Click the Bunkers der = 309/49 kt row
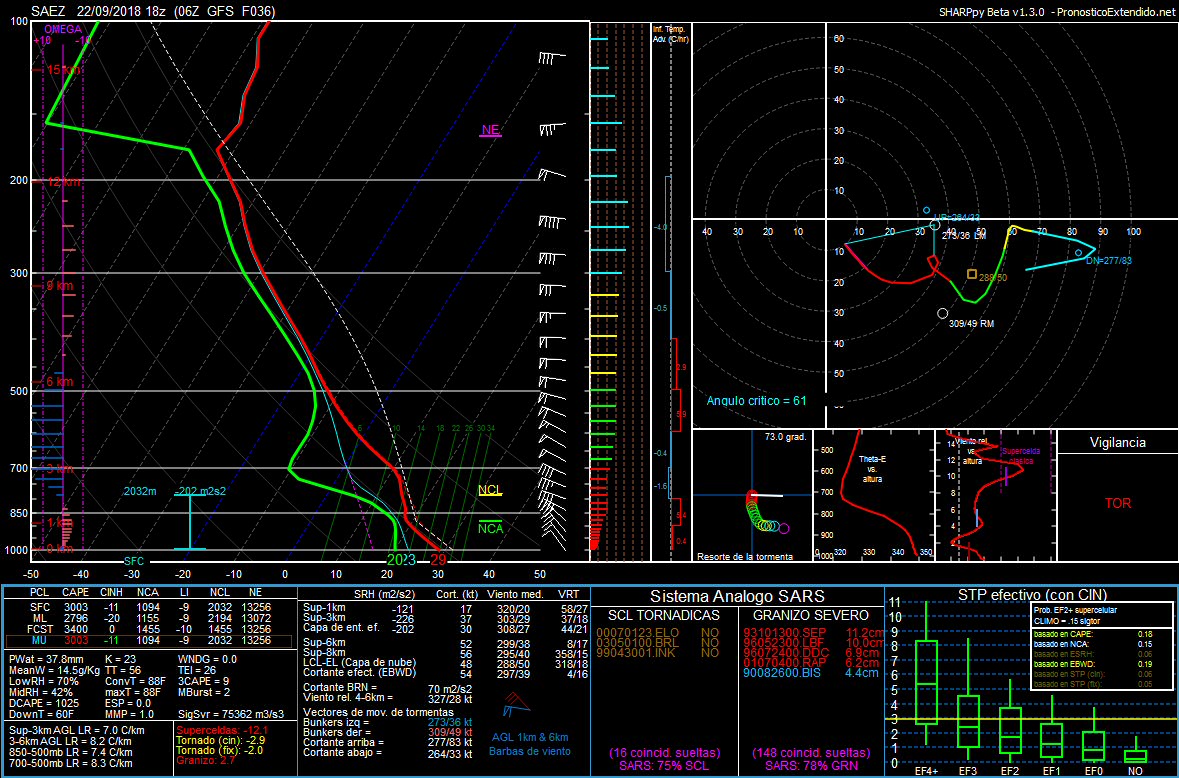 (387, 732)
